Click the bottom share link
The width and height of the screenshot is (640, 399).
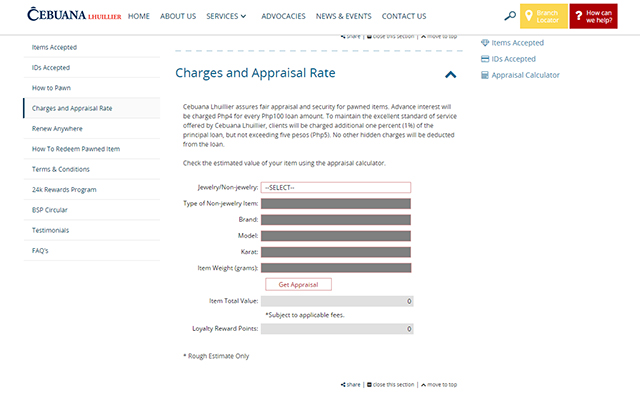click(x=351, y=384)
